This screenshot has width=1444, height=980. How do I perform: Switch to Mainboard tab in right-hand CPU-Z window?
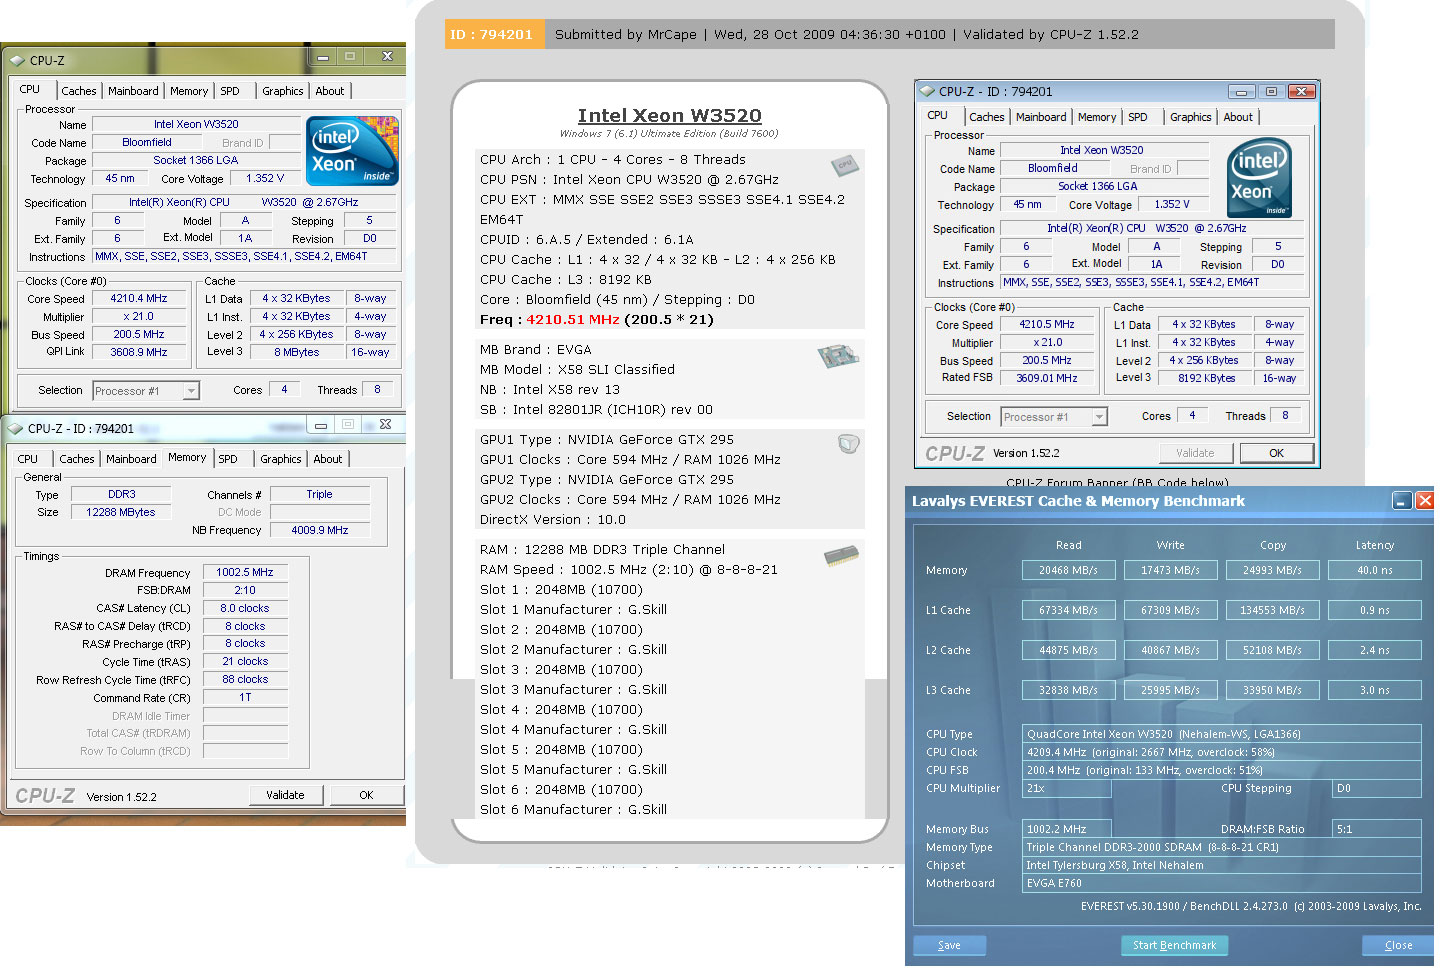[1041, 117]
